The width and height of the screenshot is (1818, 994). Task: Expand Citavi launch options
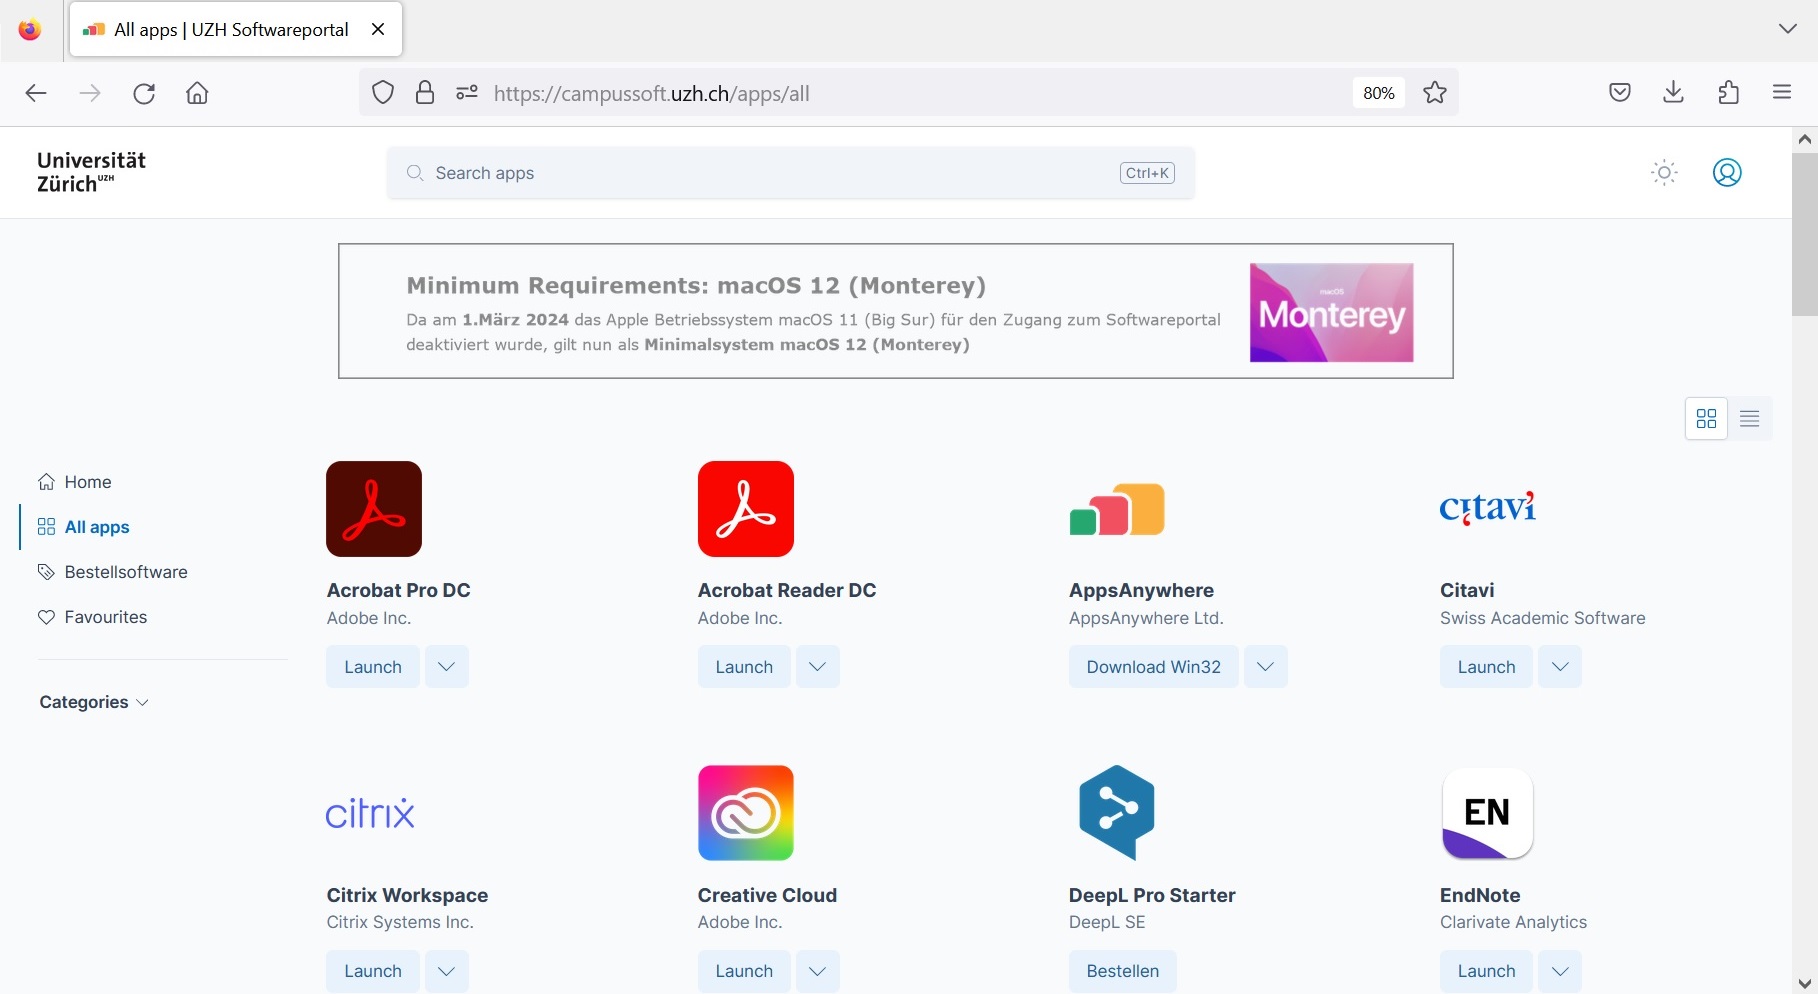(x=1560, y=667)
